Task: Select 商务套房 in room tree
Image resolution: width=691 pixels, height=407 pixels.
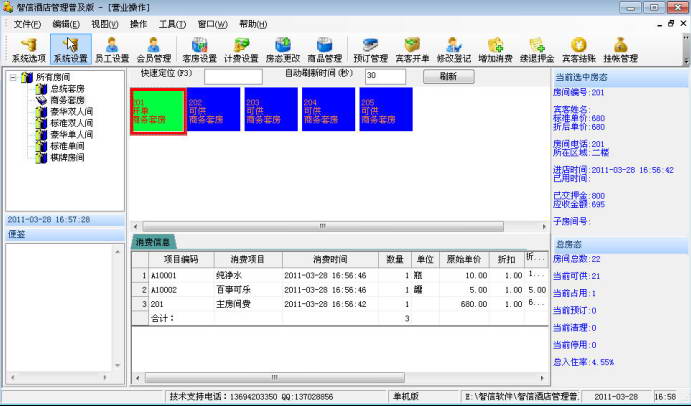Action: click(67, 100)
